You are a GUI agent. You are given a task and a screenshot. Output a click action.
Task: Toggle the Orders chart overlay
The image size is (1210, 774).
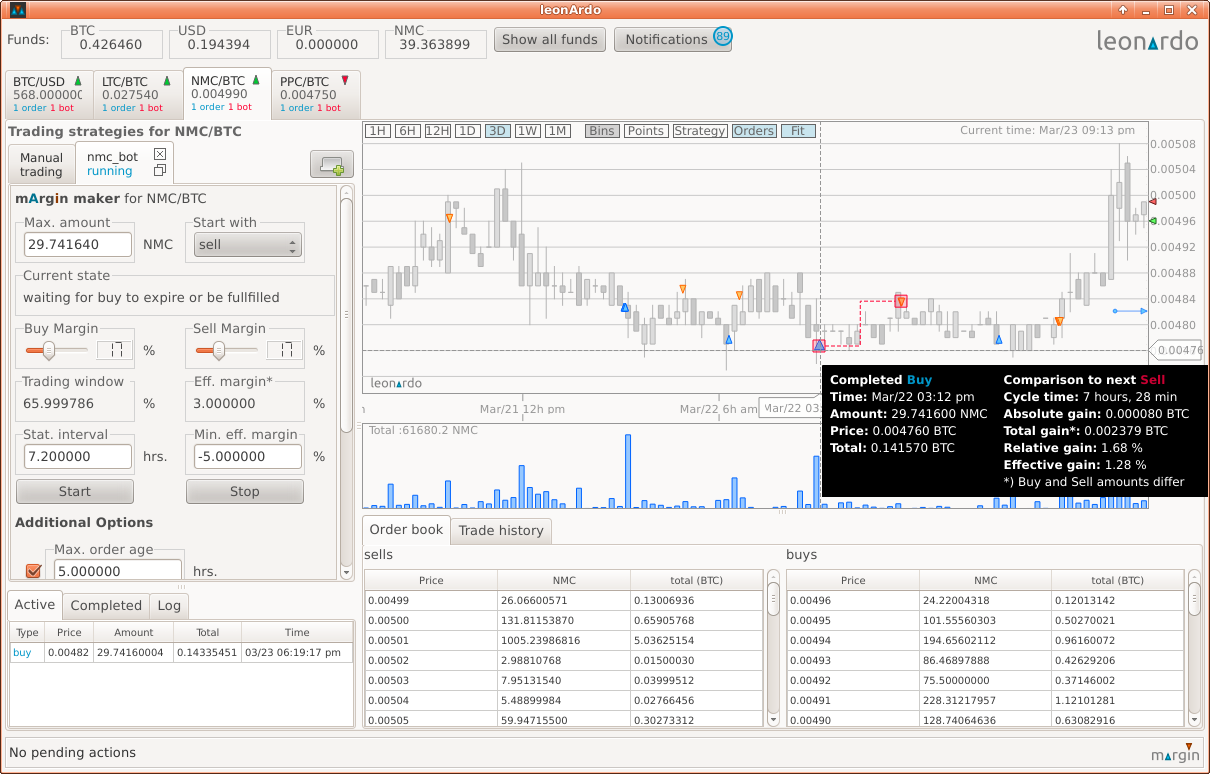[754, 131]
